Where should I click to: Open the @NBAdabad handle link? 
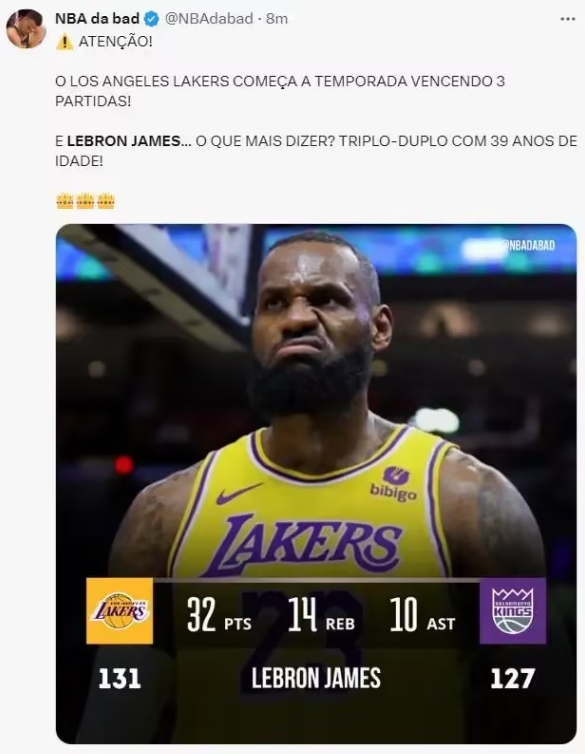click(209, 19)
